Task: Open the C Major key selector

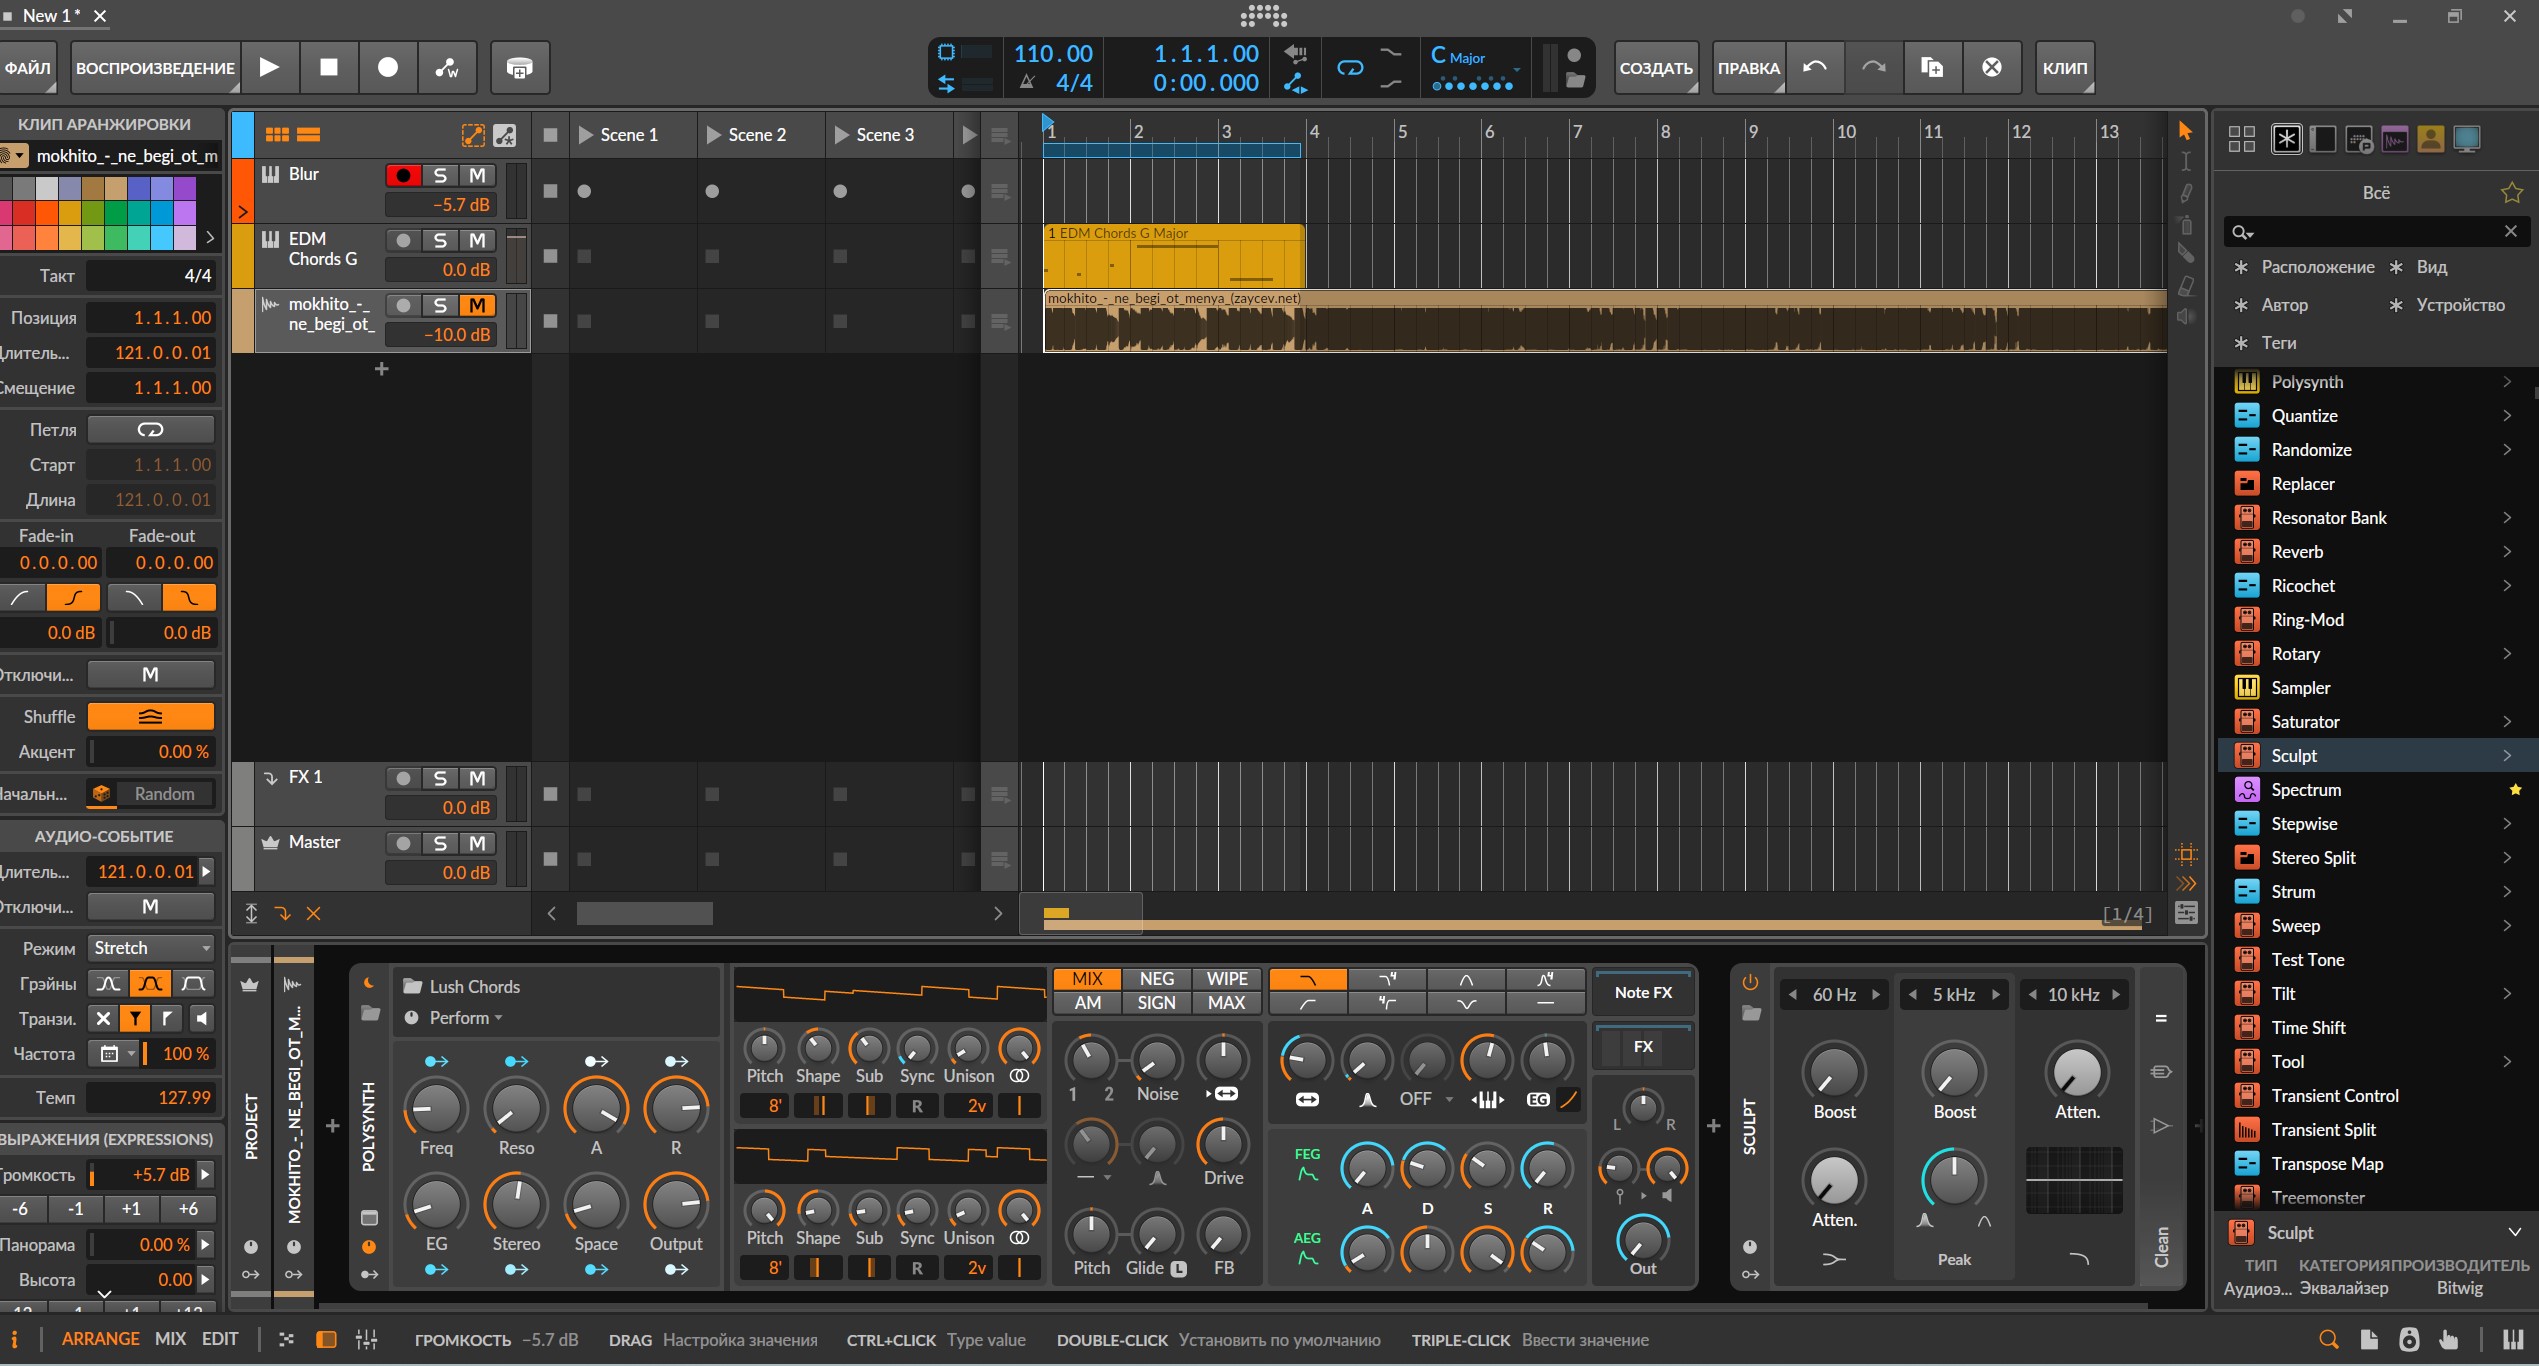Action: (x=1474, y=67)
